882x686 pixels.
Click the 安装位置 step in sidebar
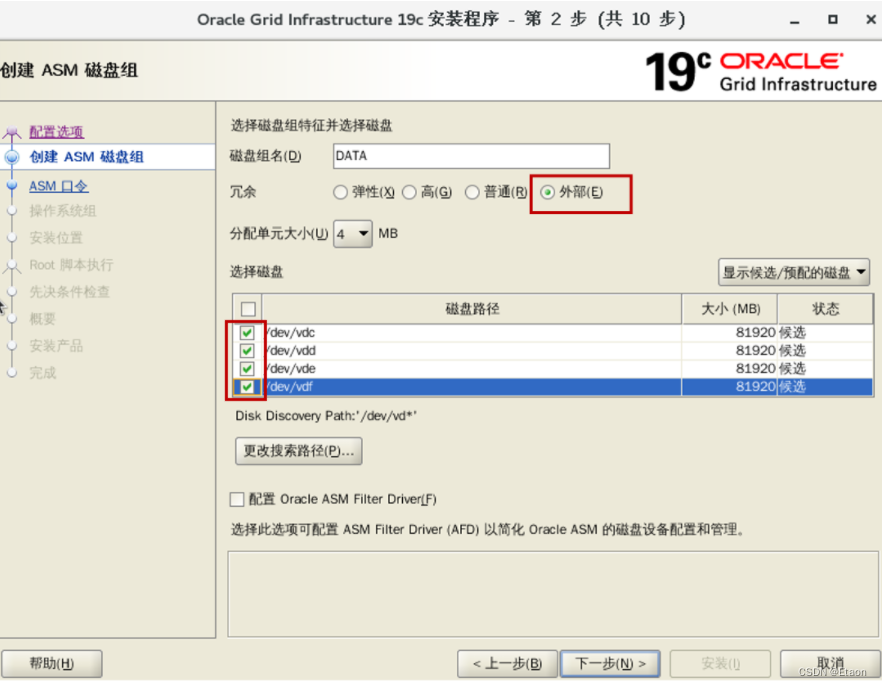point(56,238)
